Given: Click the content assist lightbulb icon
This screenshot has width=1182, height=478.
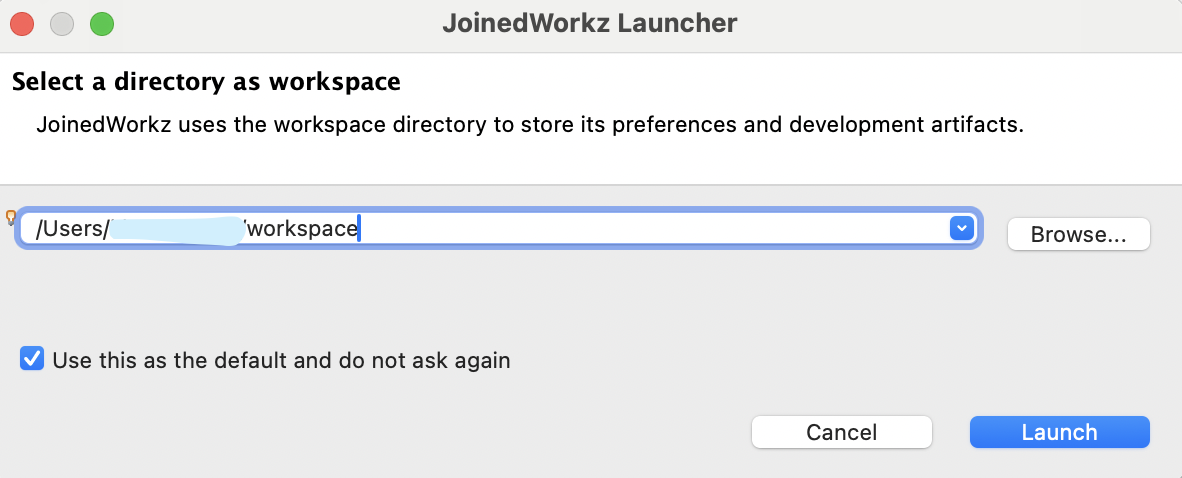Looking at the screenshot, I should click(x=12, y=216).
